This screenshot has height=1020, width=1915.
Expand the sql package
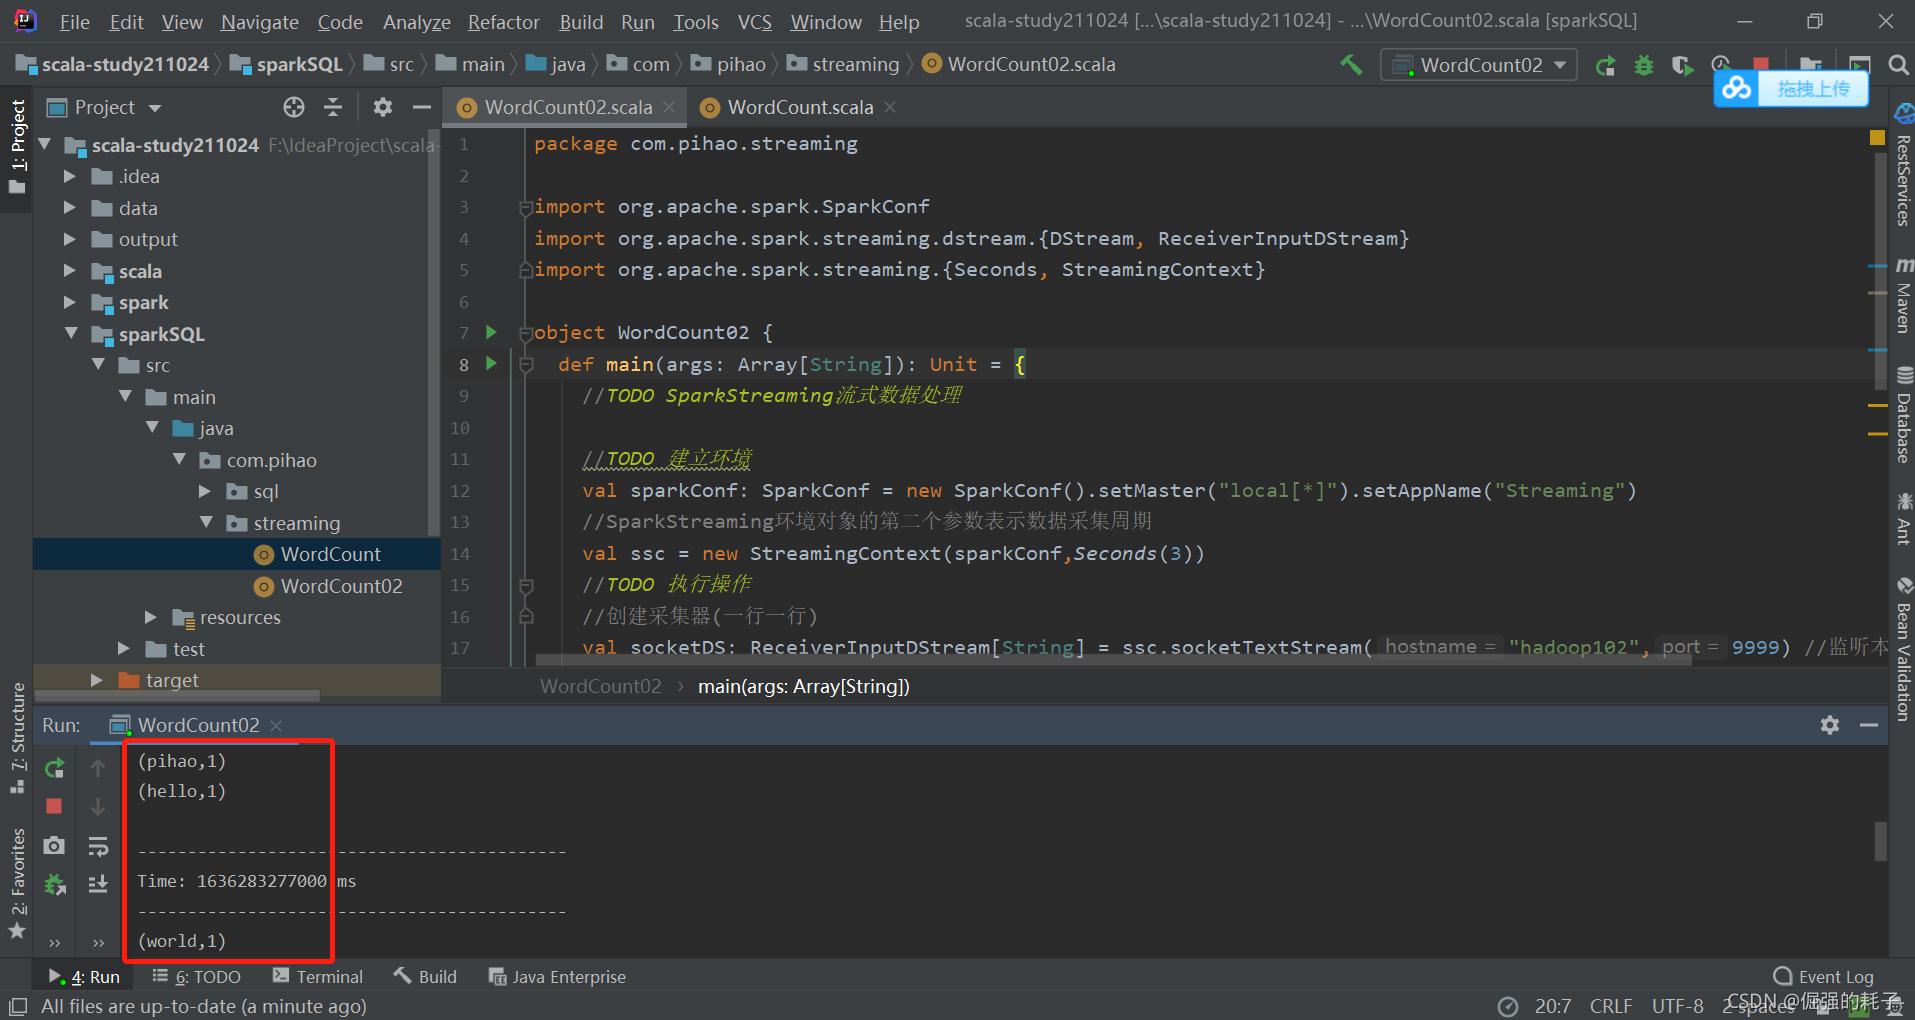tap(205, 491)
